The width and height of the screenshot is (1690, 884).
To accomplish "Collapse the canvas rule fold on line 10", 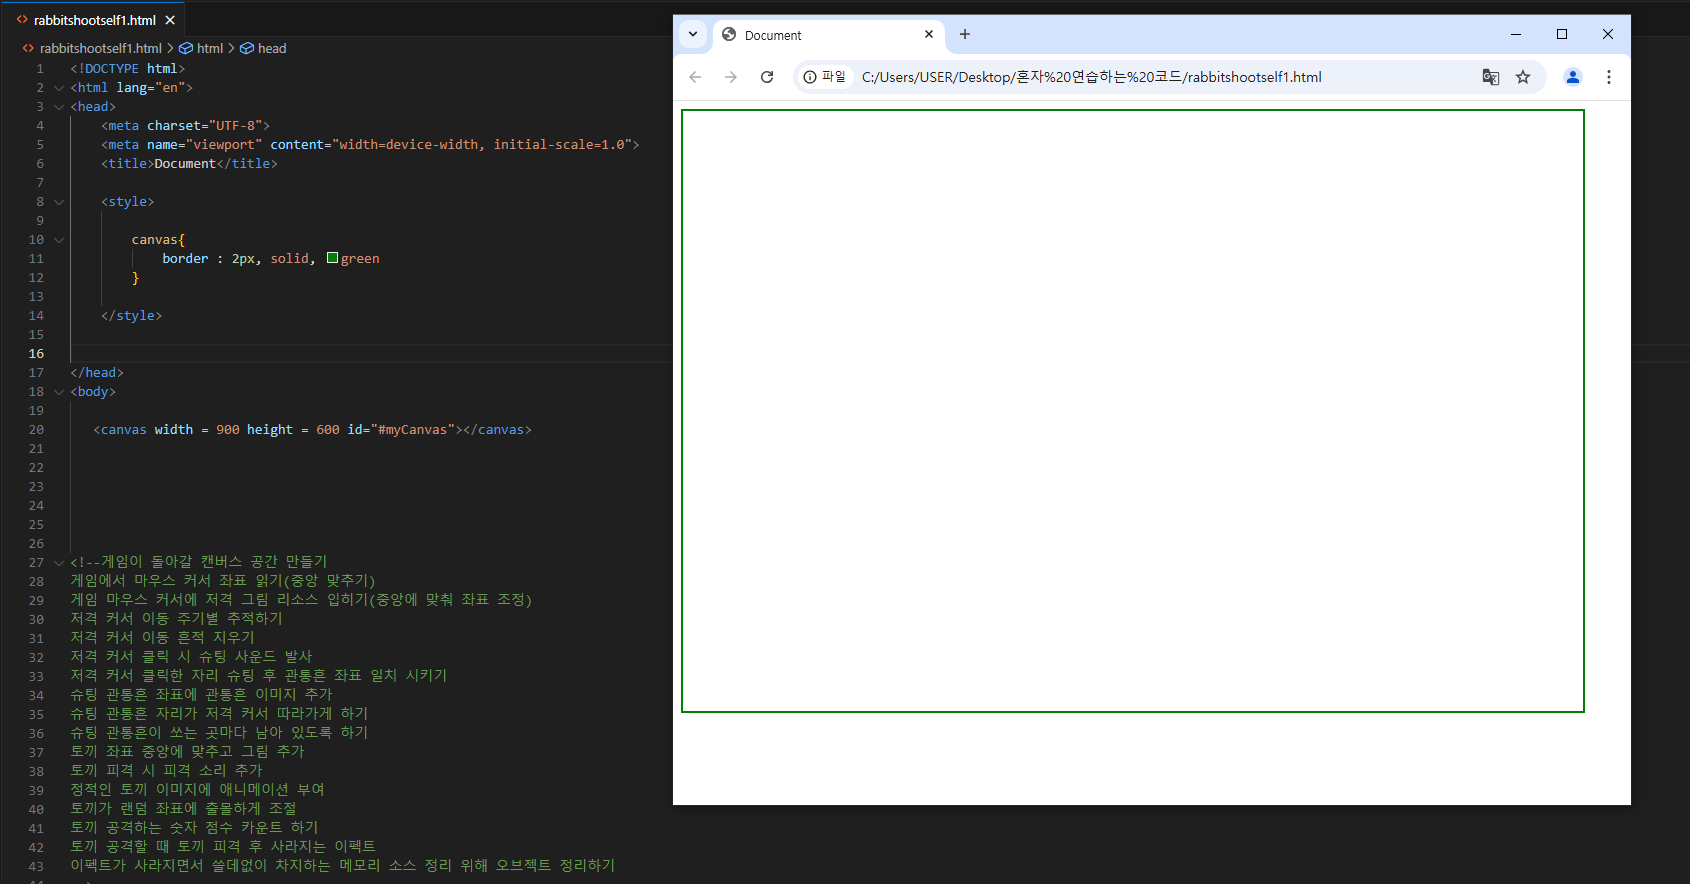I will 59,240.
